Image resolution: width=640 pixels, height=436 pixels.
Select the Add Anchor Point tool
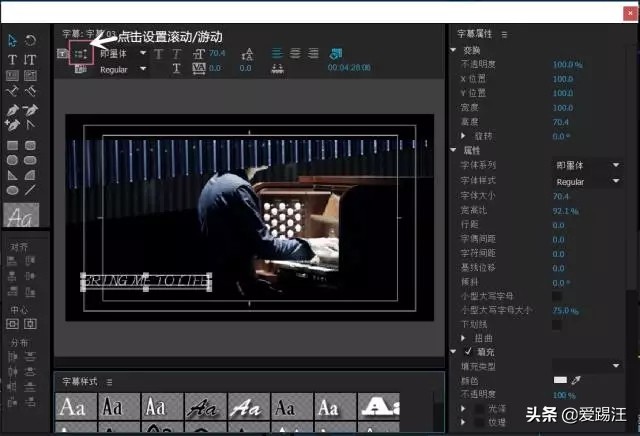point(12,125)
